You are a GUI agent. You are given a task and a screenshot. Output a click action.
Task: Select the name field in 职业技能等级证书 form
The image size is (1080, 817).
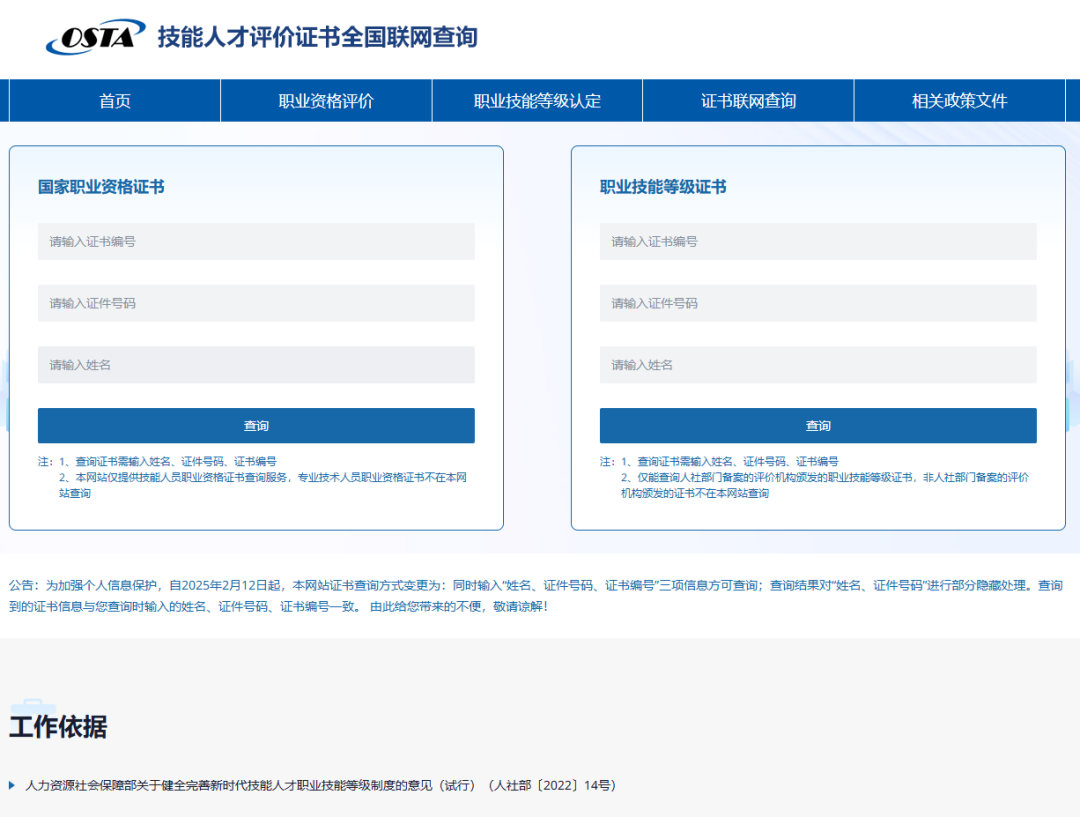tap(818, 365)
